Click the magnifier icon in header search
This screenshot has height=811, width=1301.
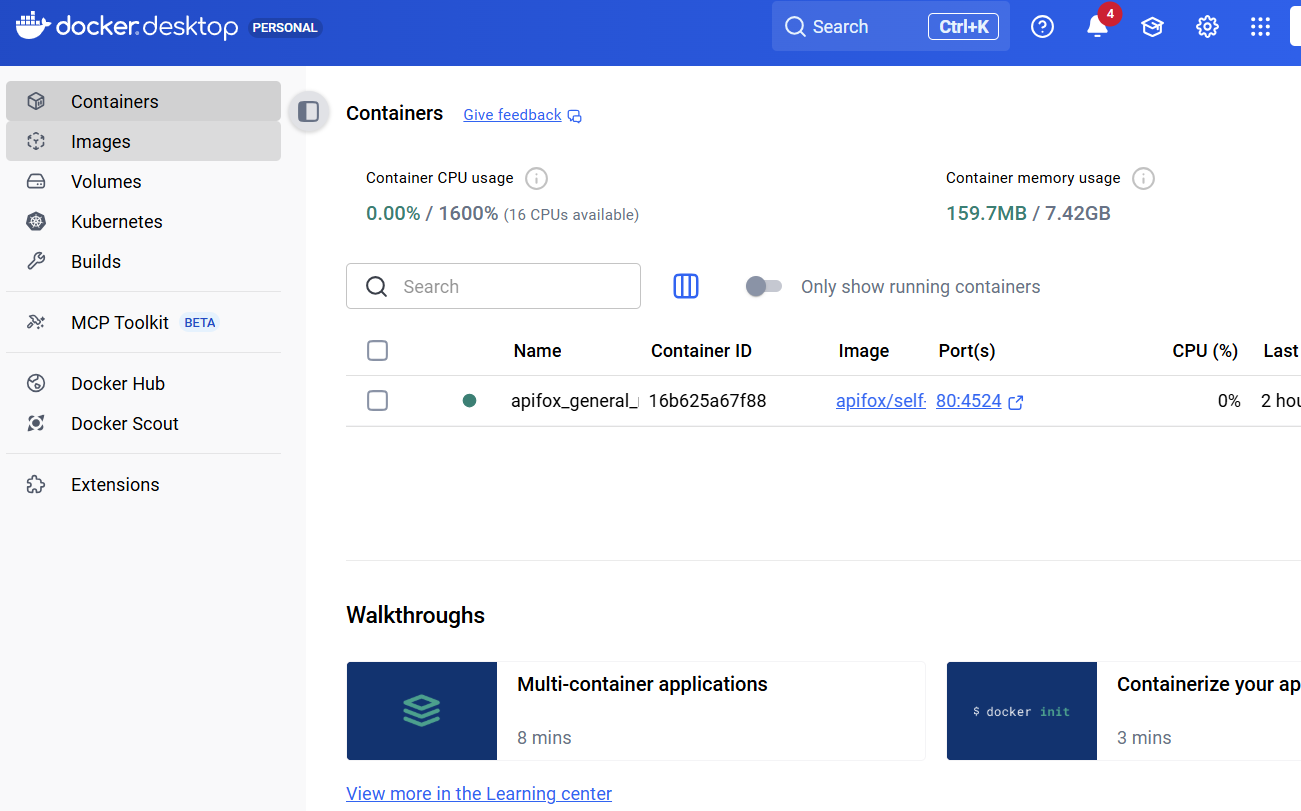click(x=795, y=27)
